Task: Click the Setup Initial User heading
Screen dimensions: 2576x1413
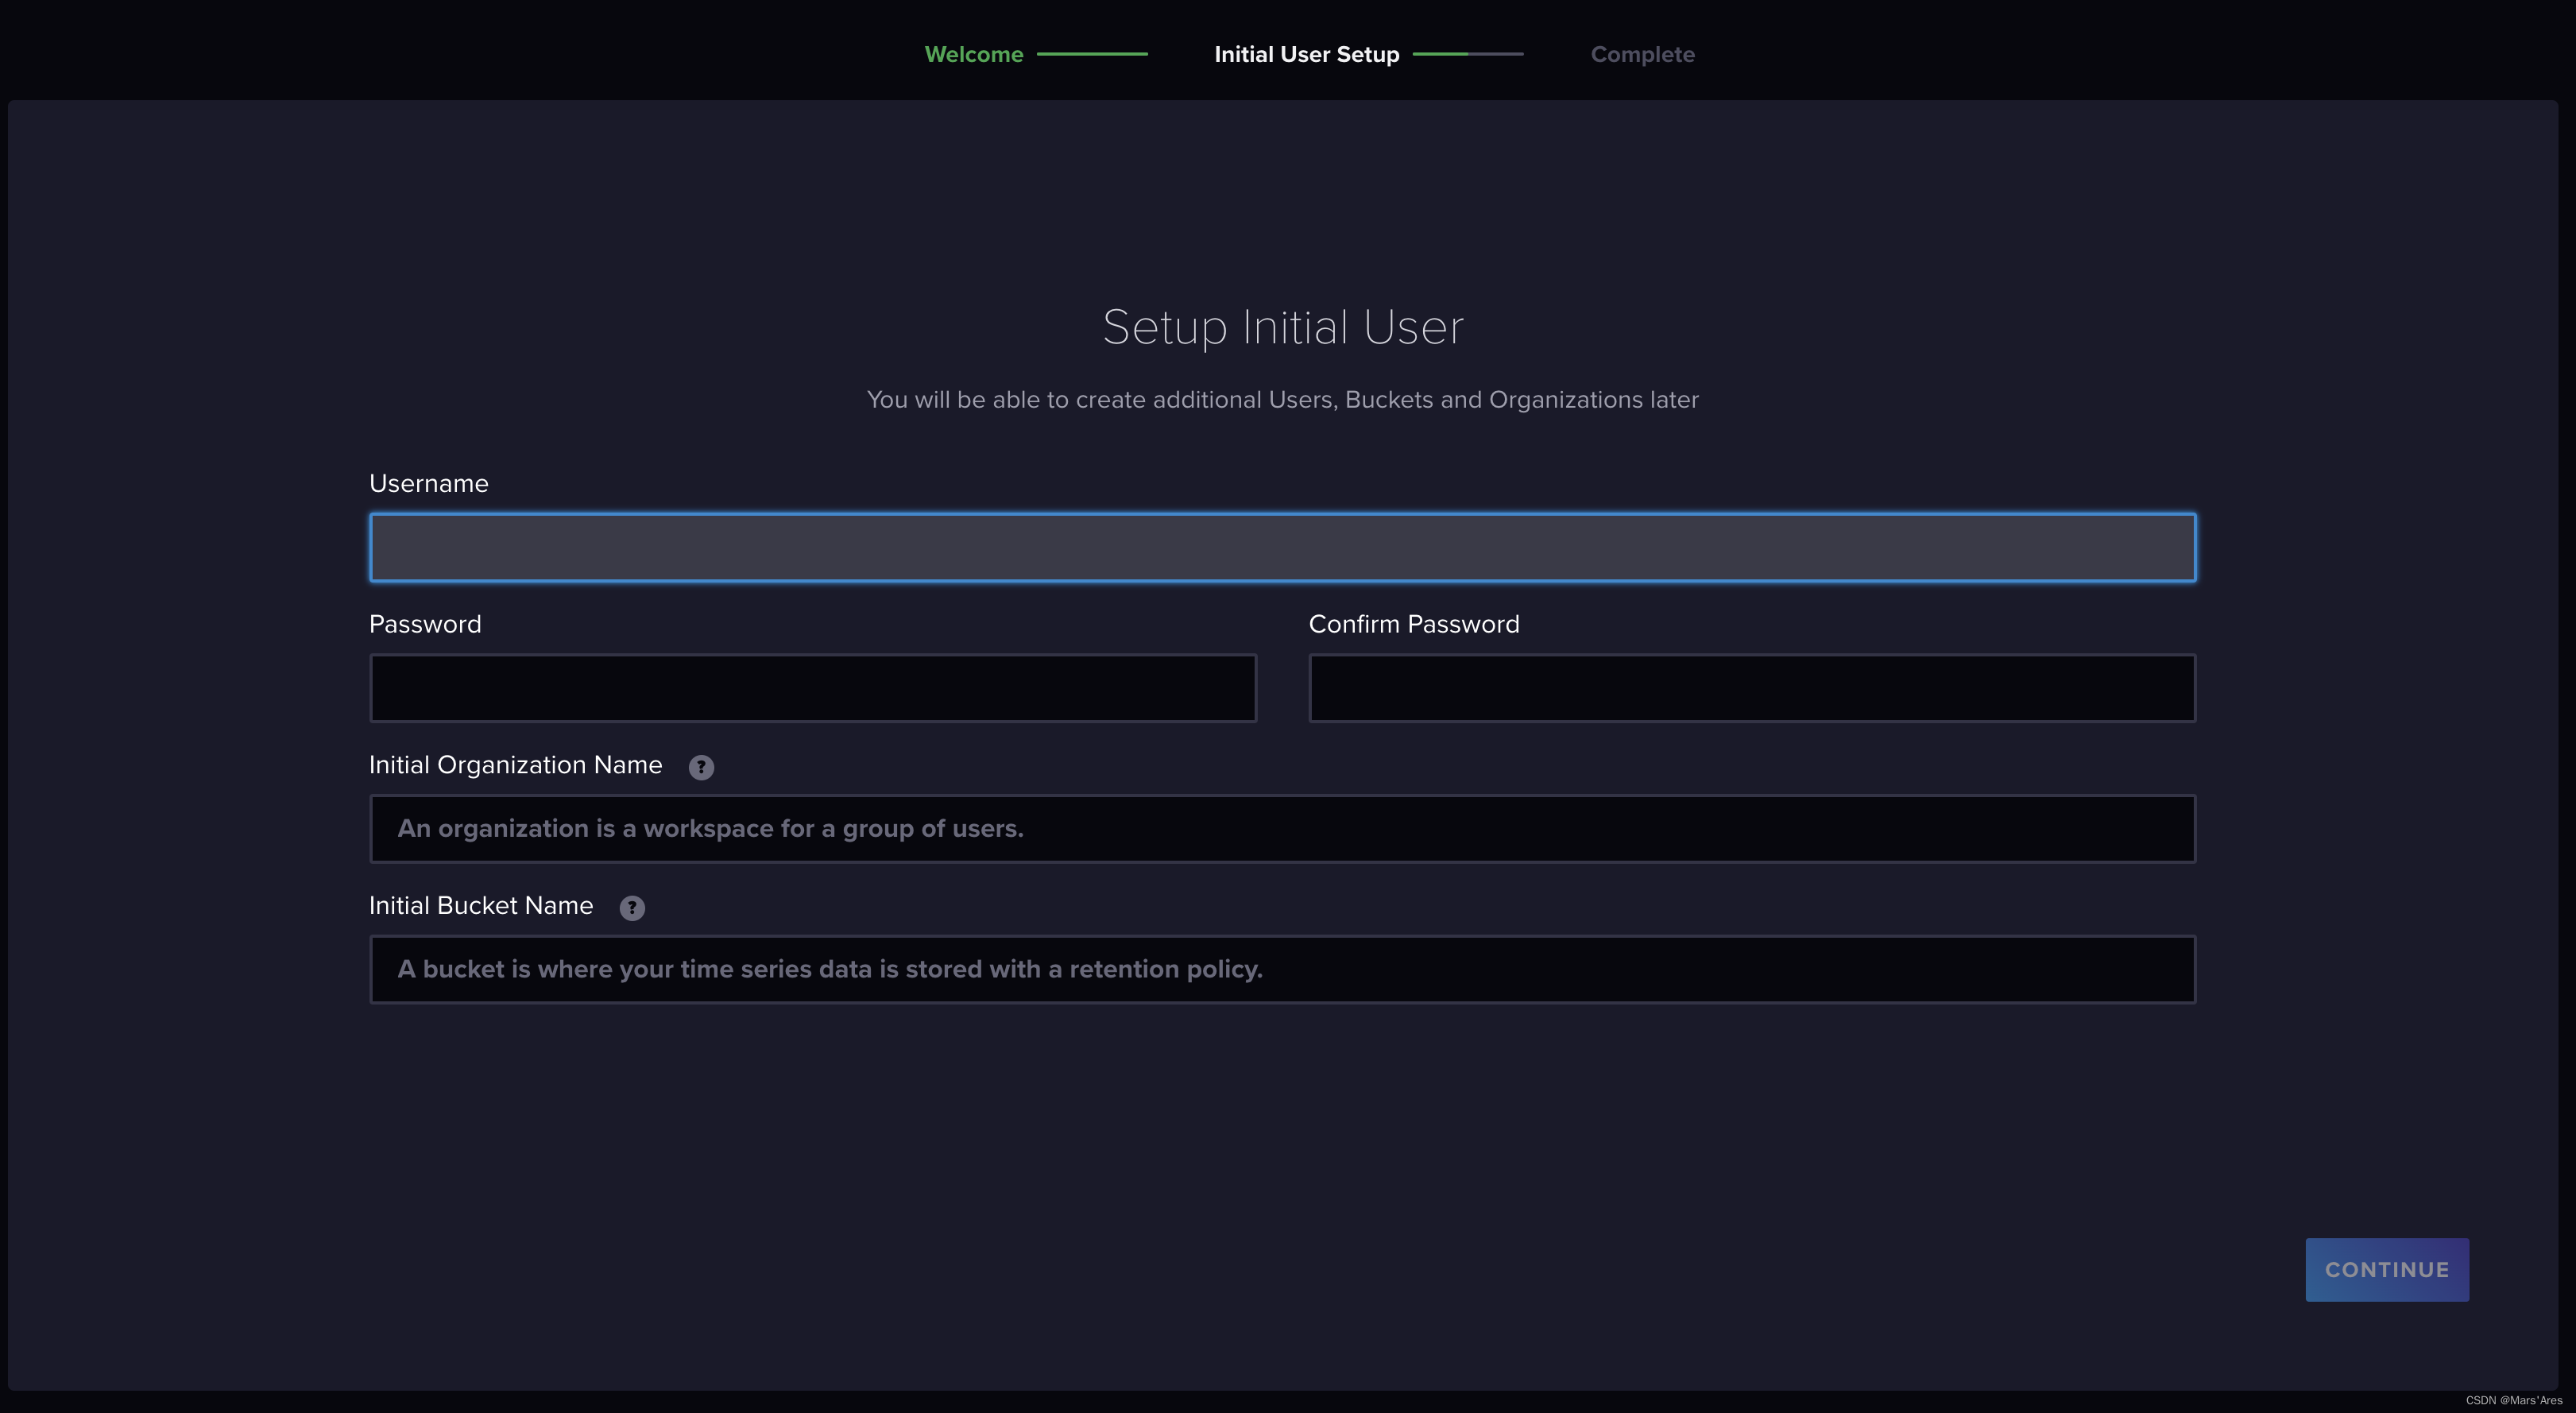Action: (1283, 328)
